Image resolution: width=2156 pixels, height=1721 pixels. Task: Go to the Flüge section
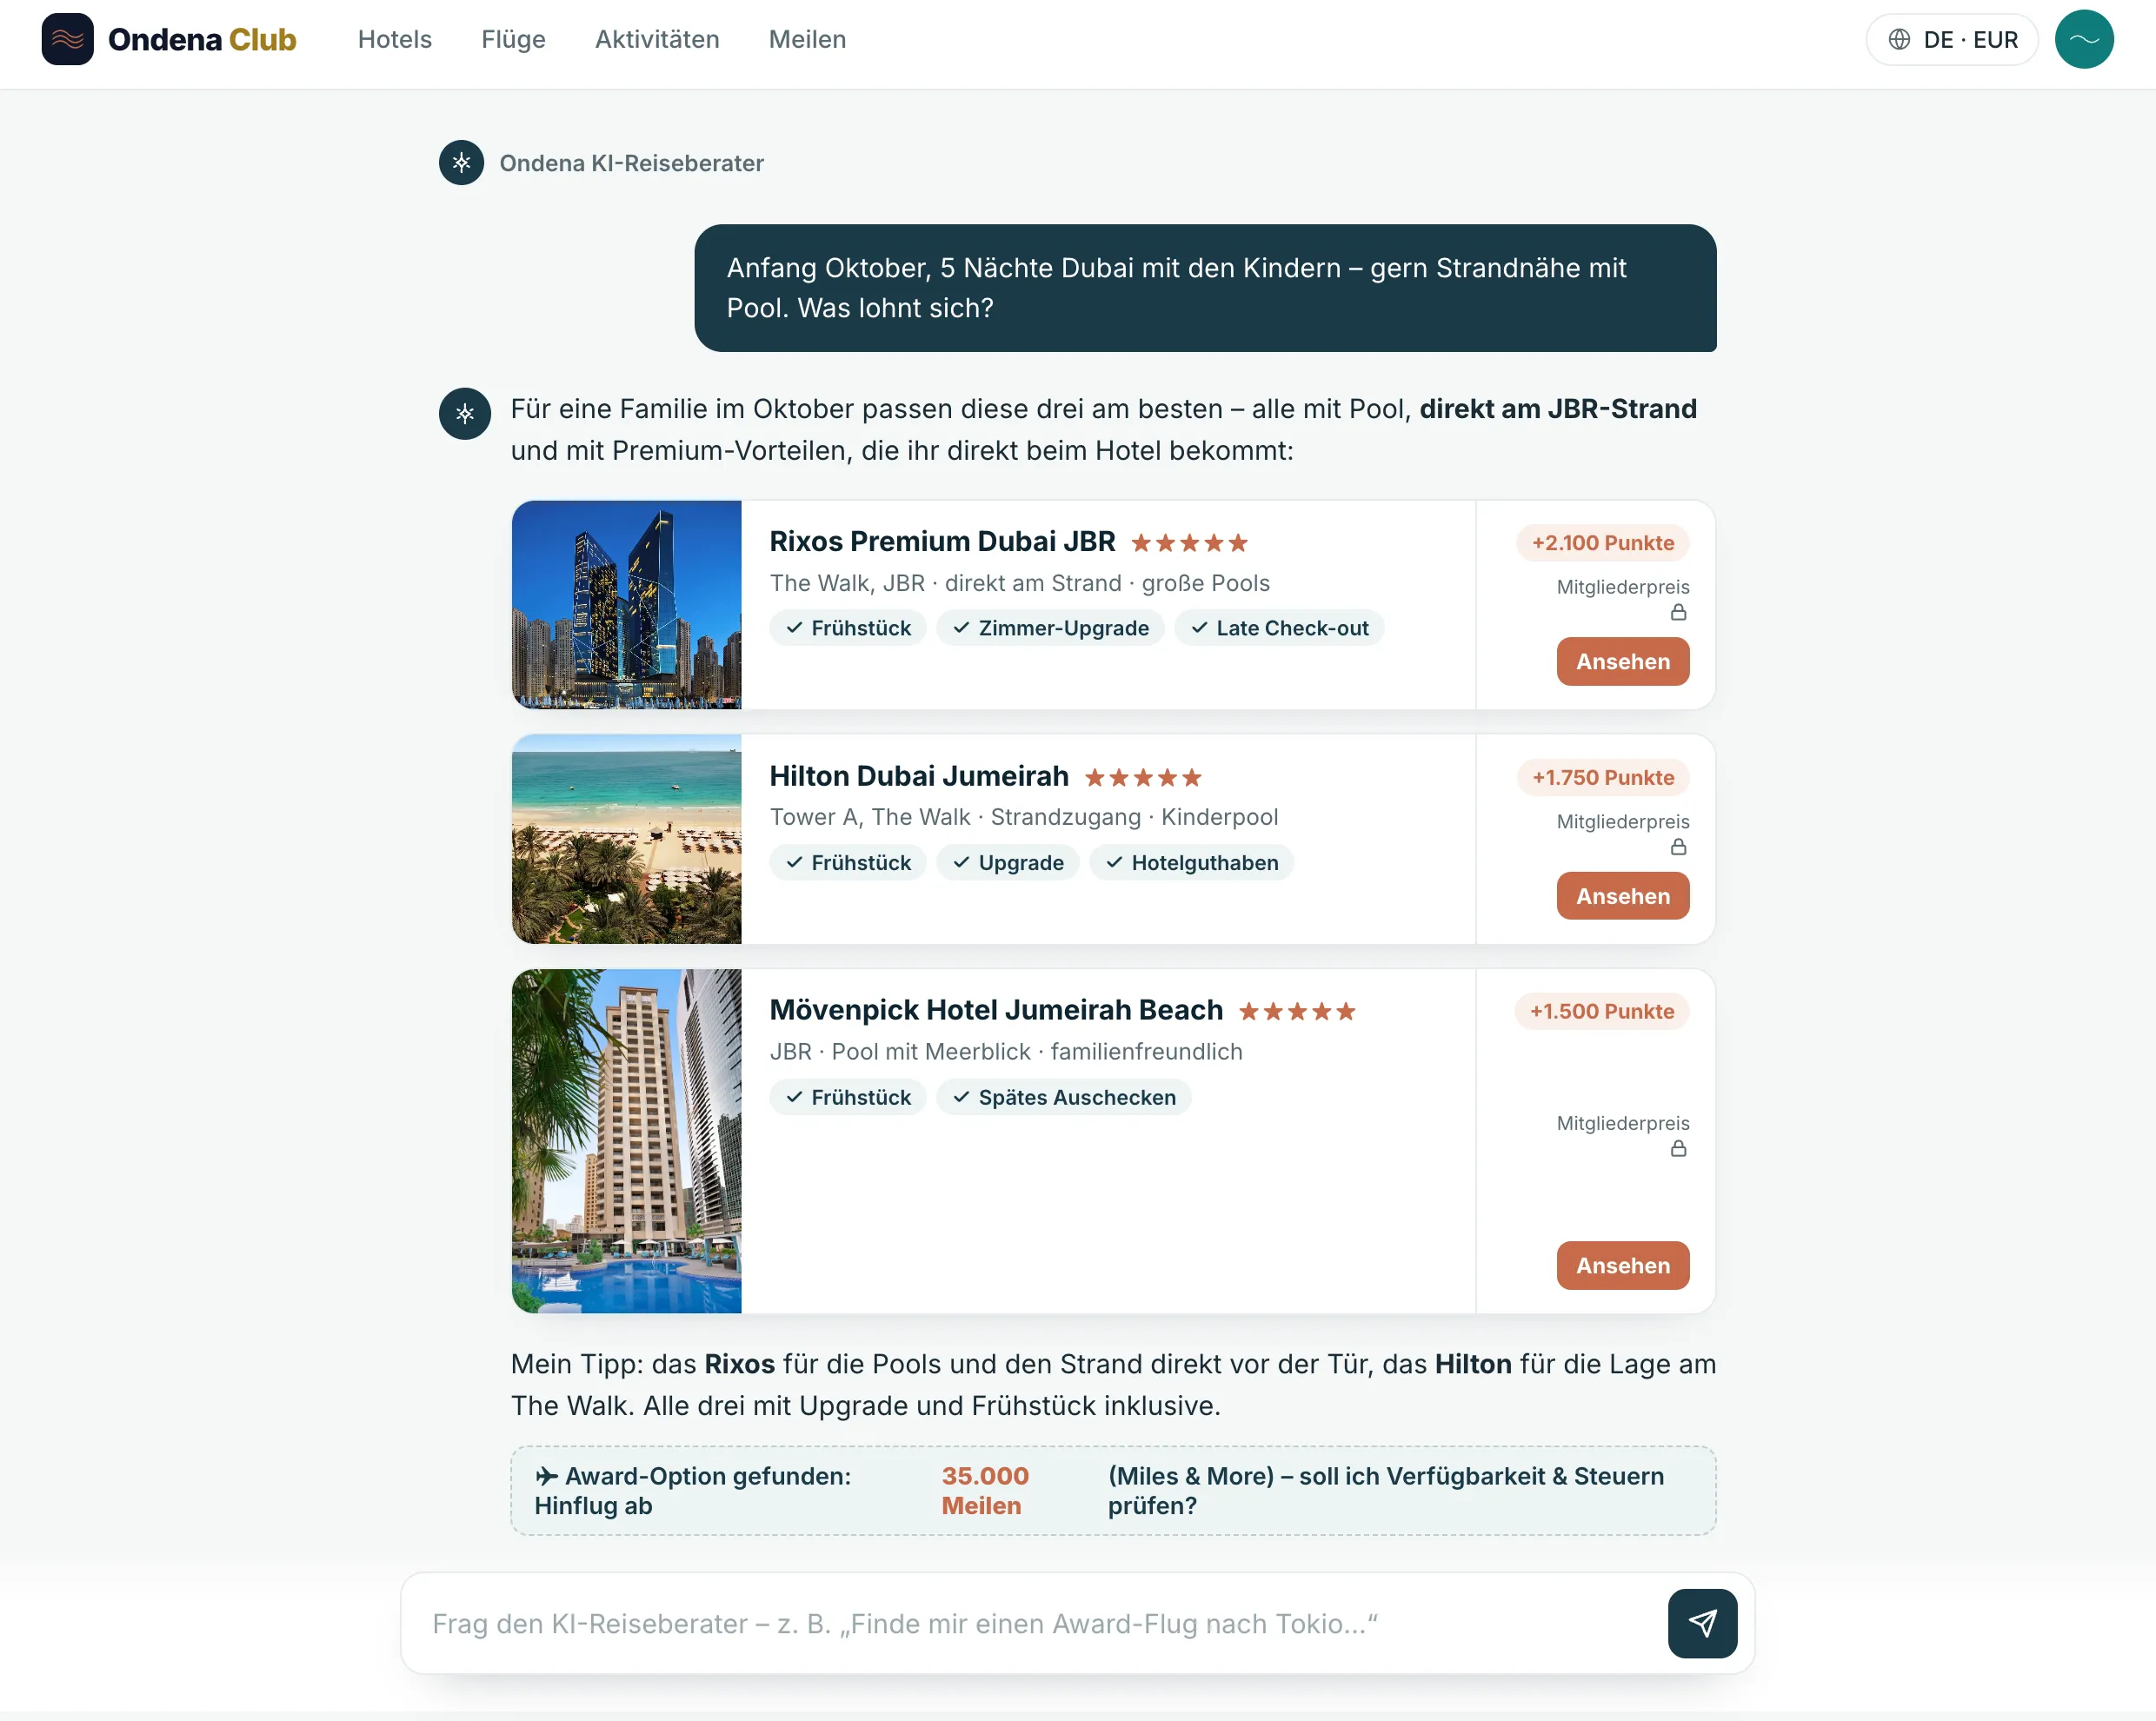(x=513, y=39)
